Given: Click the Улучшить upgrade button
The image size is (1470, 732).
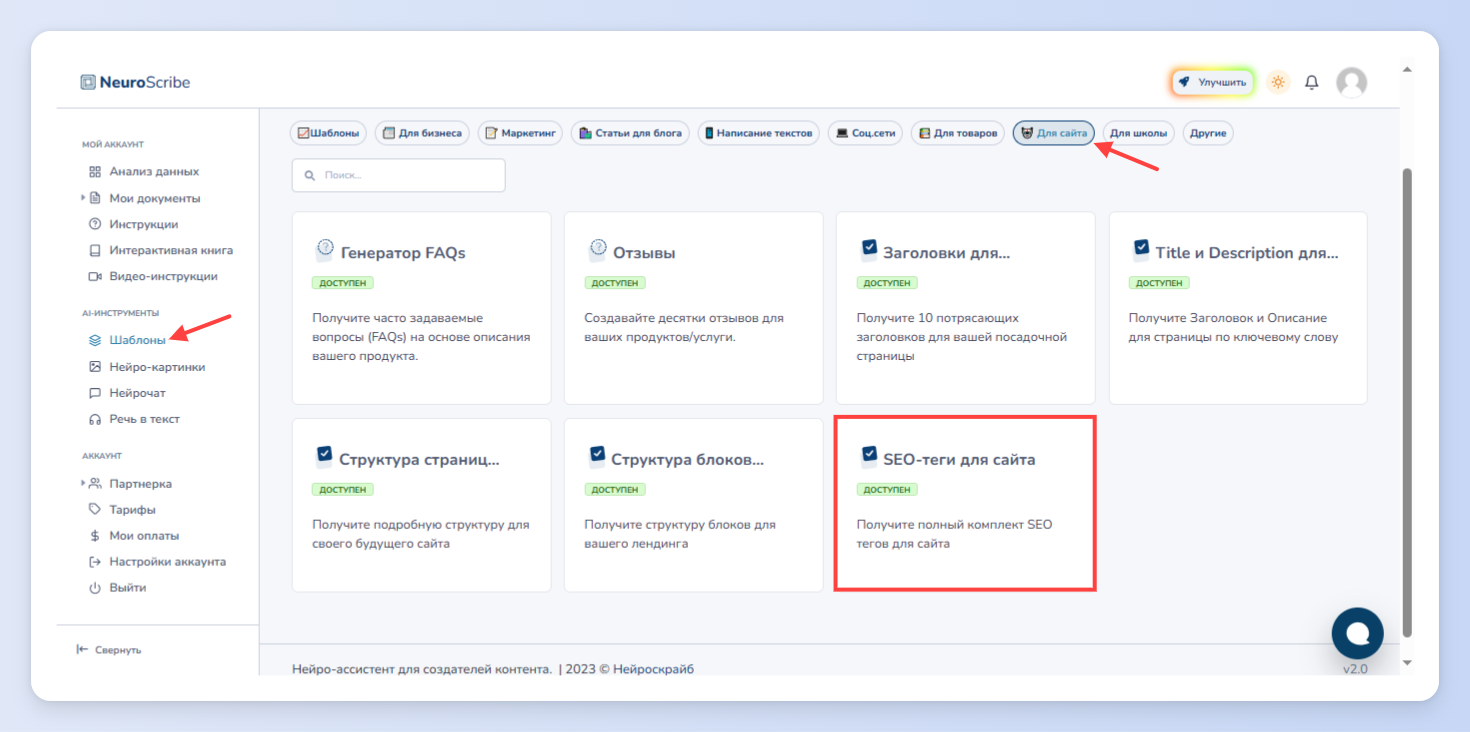Looking at the screenshot, I should [x=1213, y=82].
